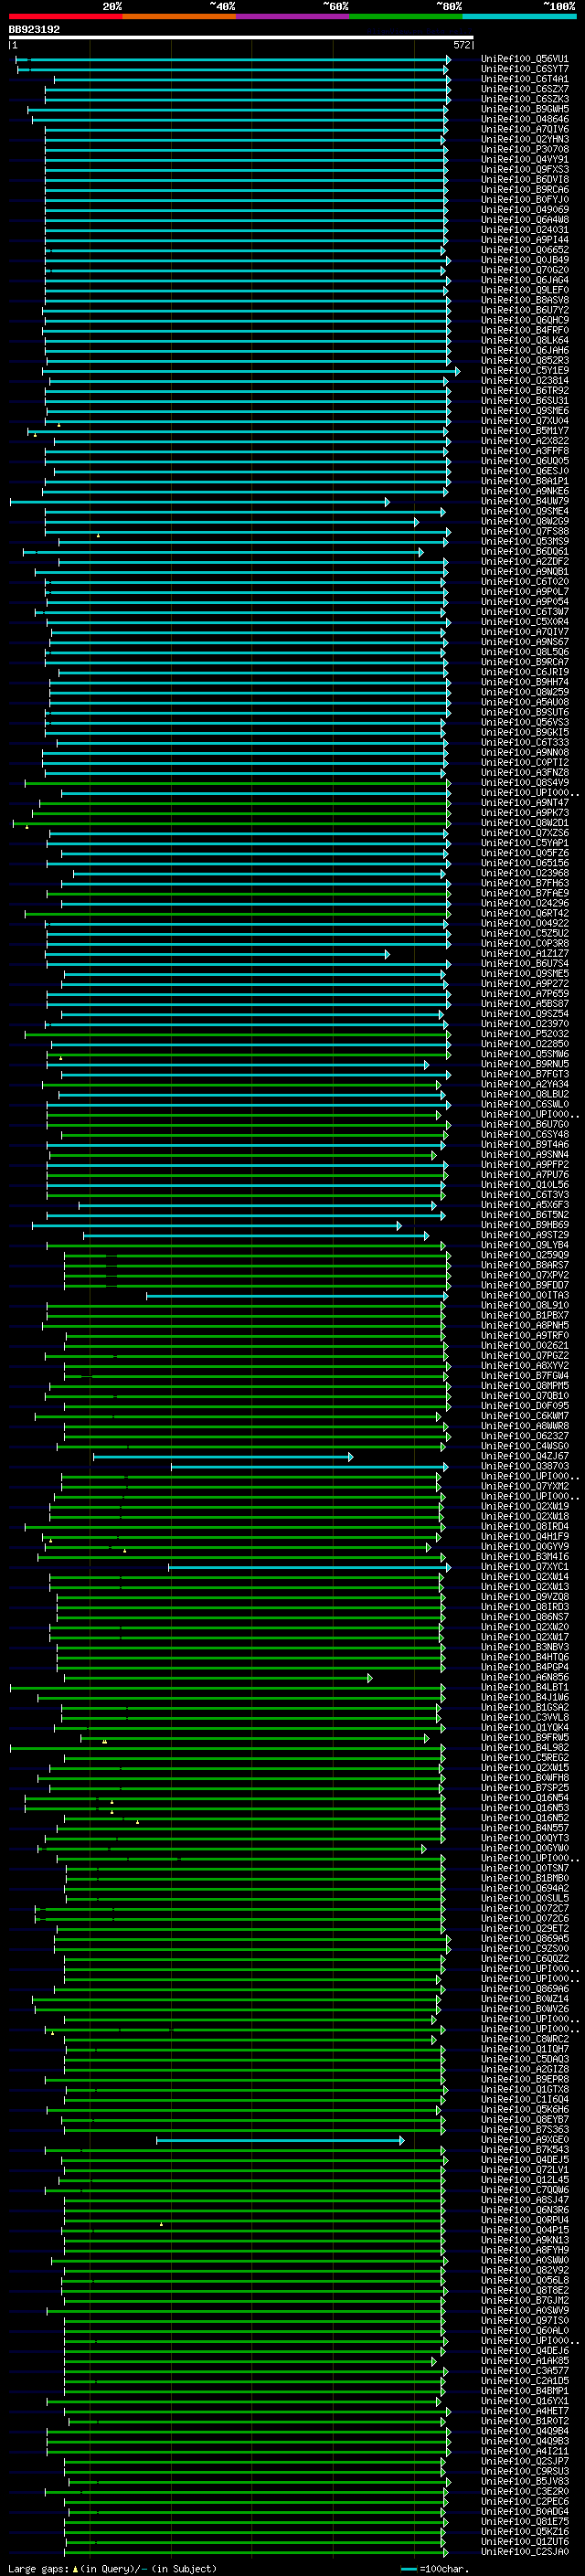Select the UniRef100_C5X0R4 label
Image resolution: width=585 pixels, height=2576 pixels.
coord(524,622)
